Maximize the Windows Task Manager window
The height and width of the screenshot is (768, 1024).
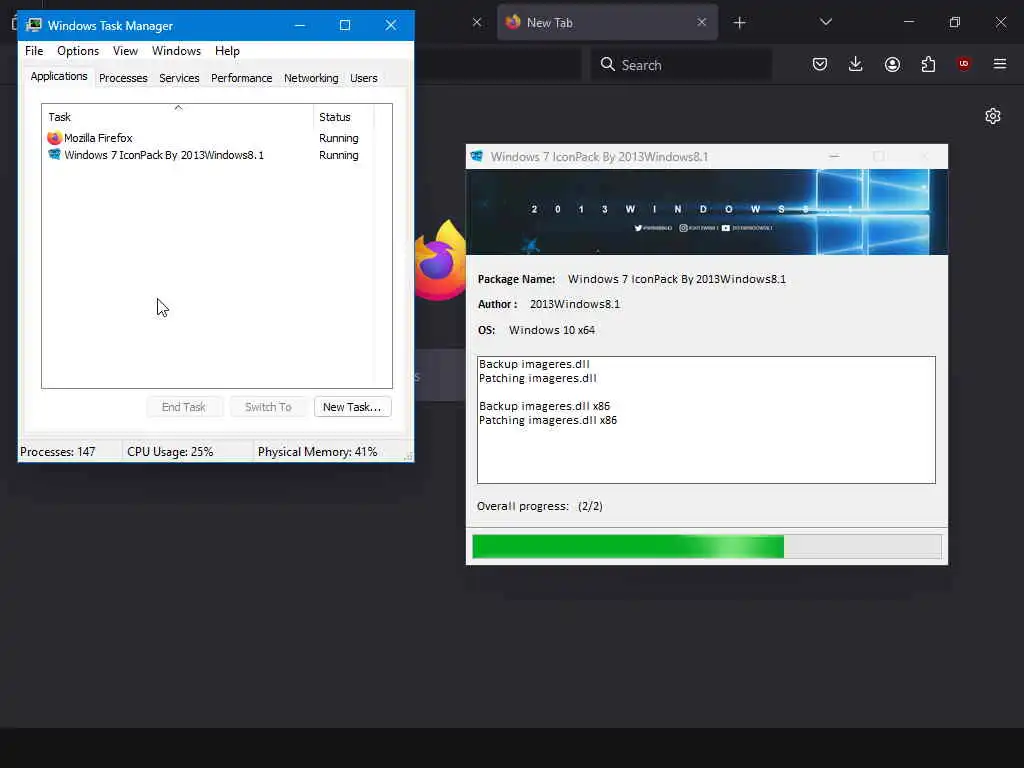345,25
